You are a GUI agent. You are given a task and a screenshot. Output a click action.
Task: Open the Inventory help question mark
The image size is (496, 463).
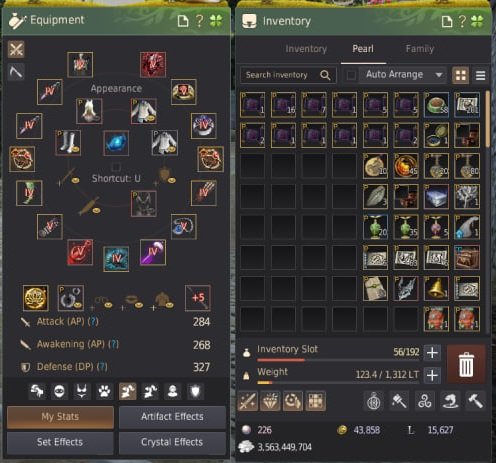point(462,21)
